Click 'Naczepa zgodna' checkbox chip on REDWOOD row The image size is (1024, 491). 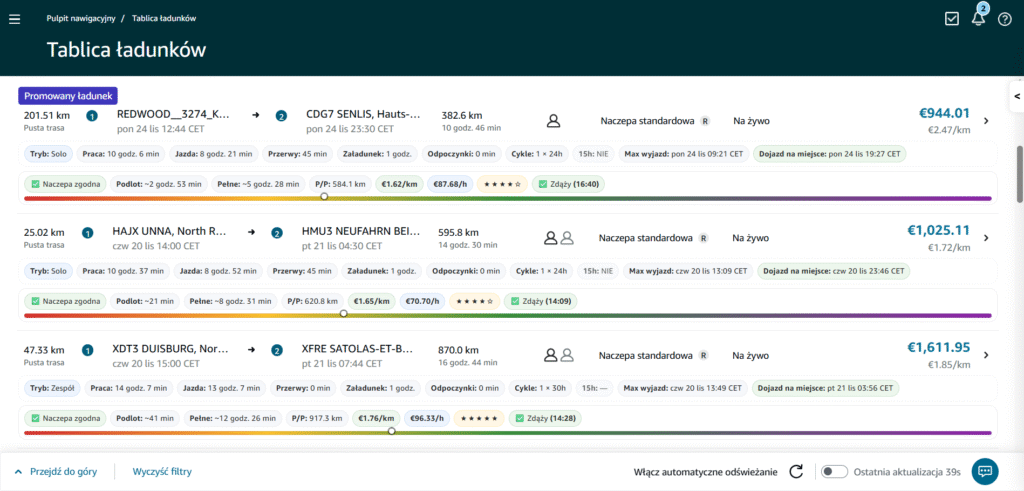point(62,184)
